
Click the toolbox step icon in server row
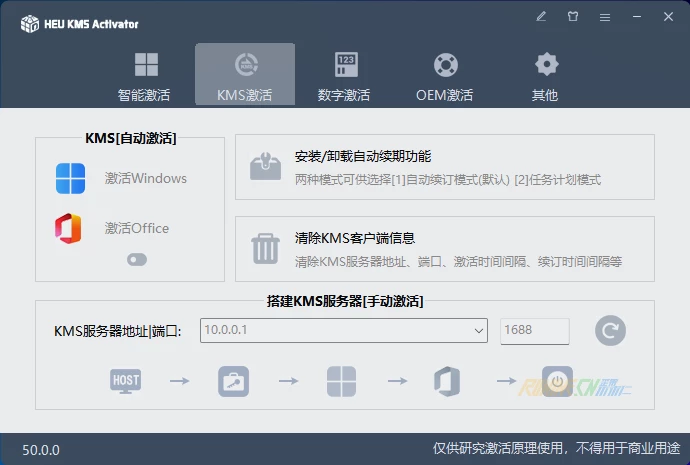(x=233, y=381)
